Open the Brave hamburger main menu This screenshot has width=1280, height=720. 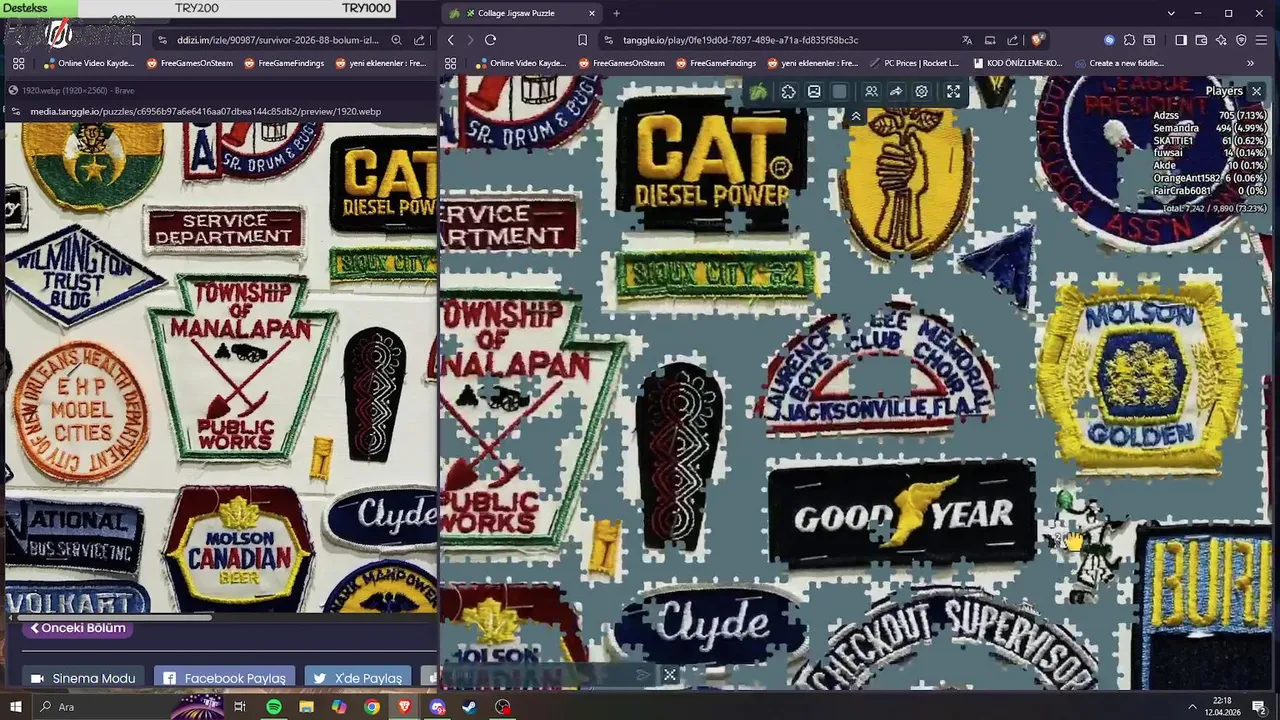(1262, 40)
